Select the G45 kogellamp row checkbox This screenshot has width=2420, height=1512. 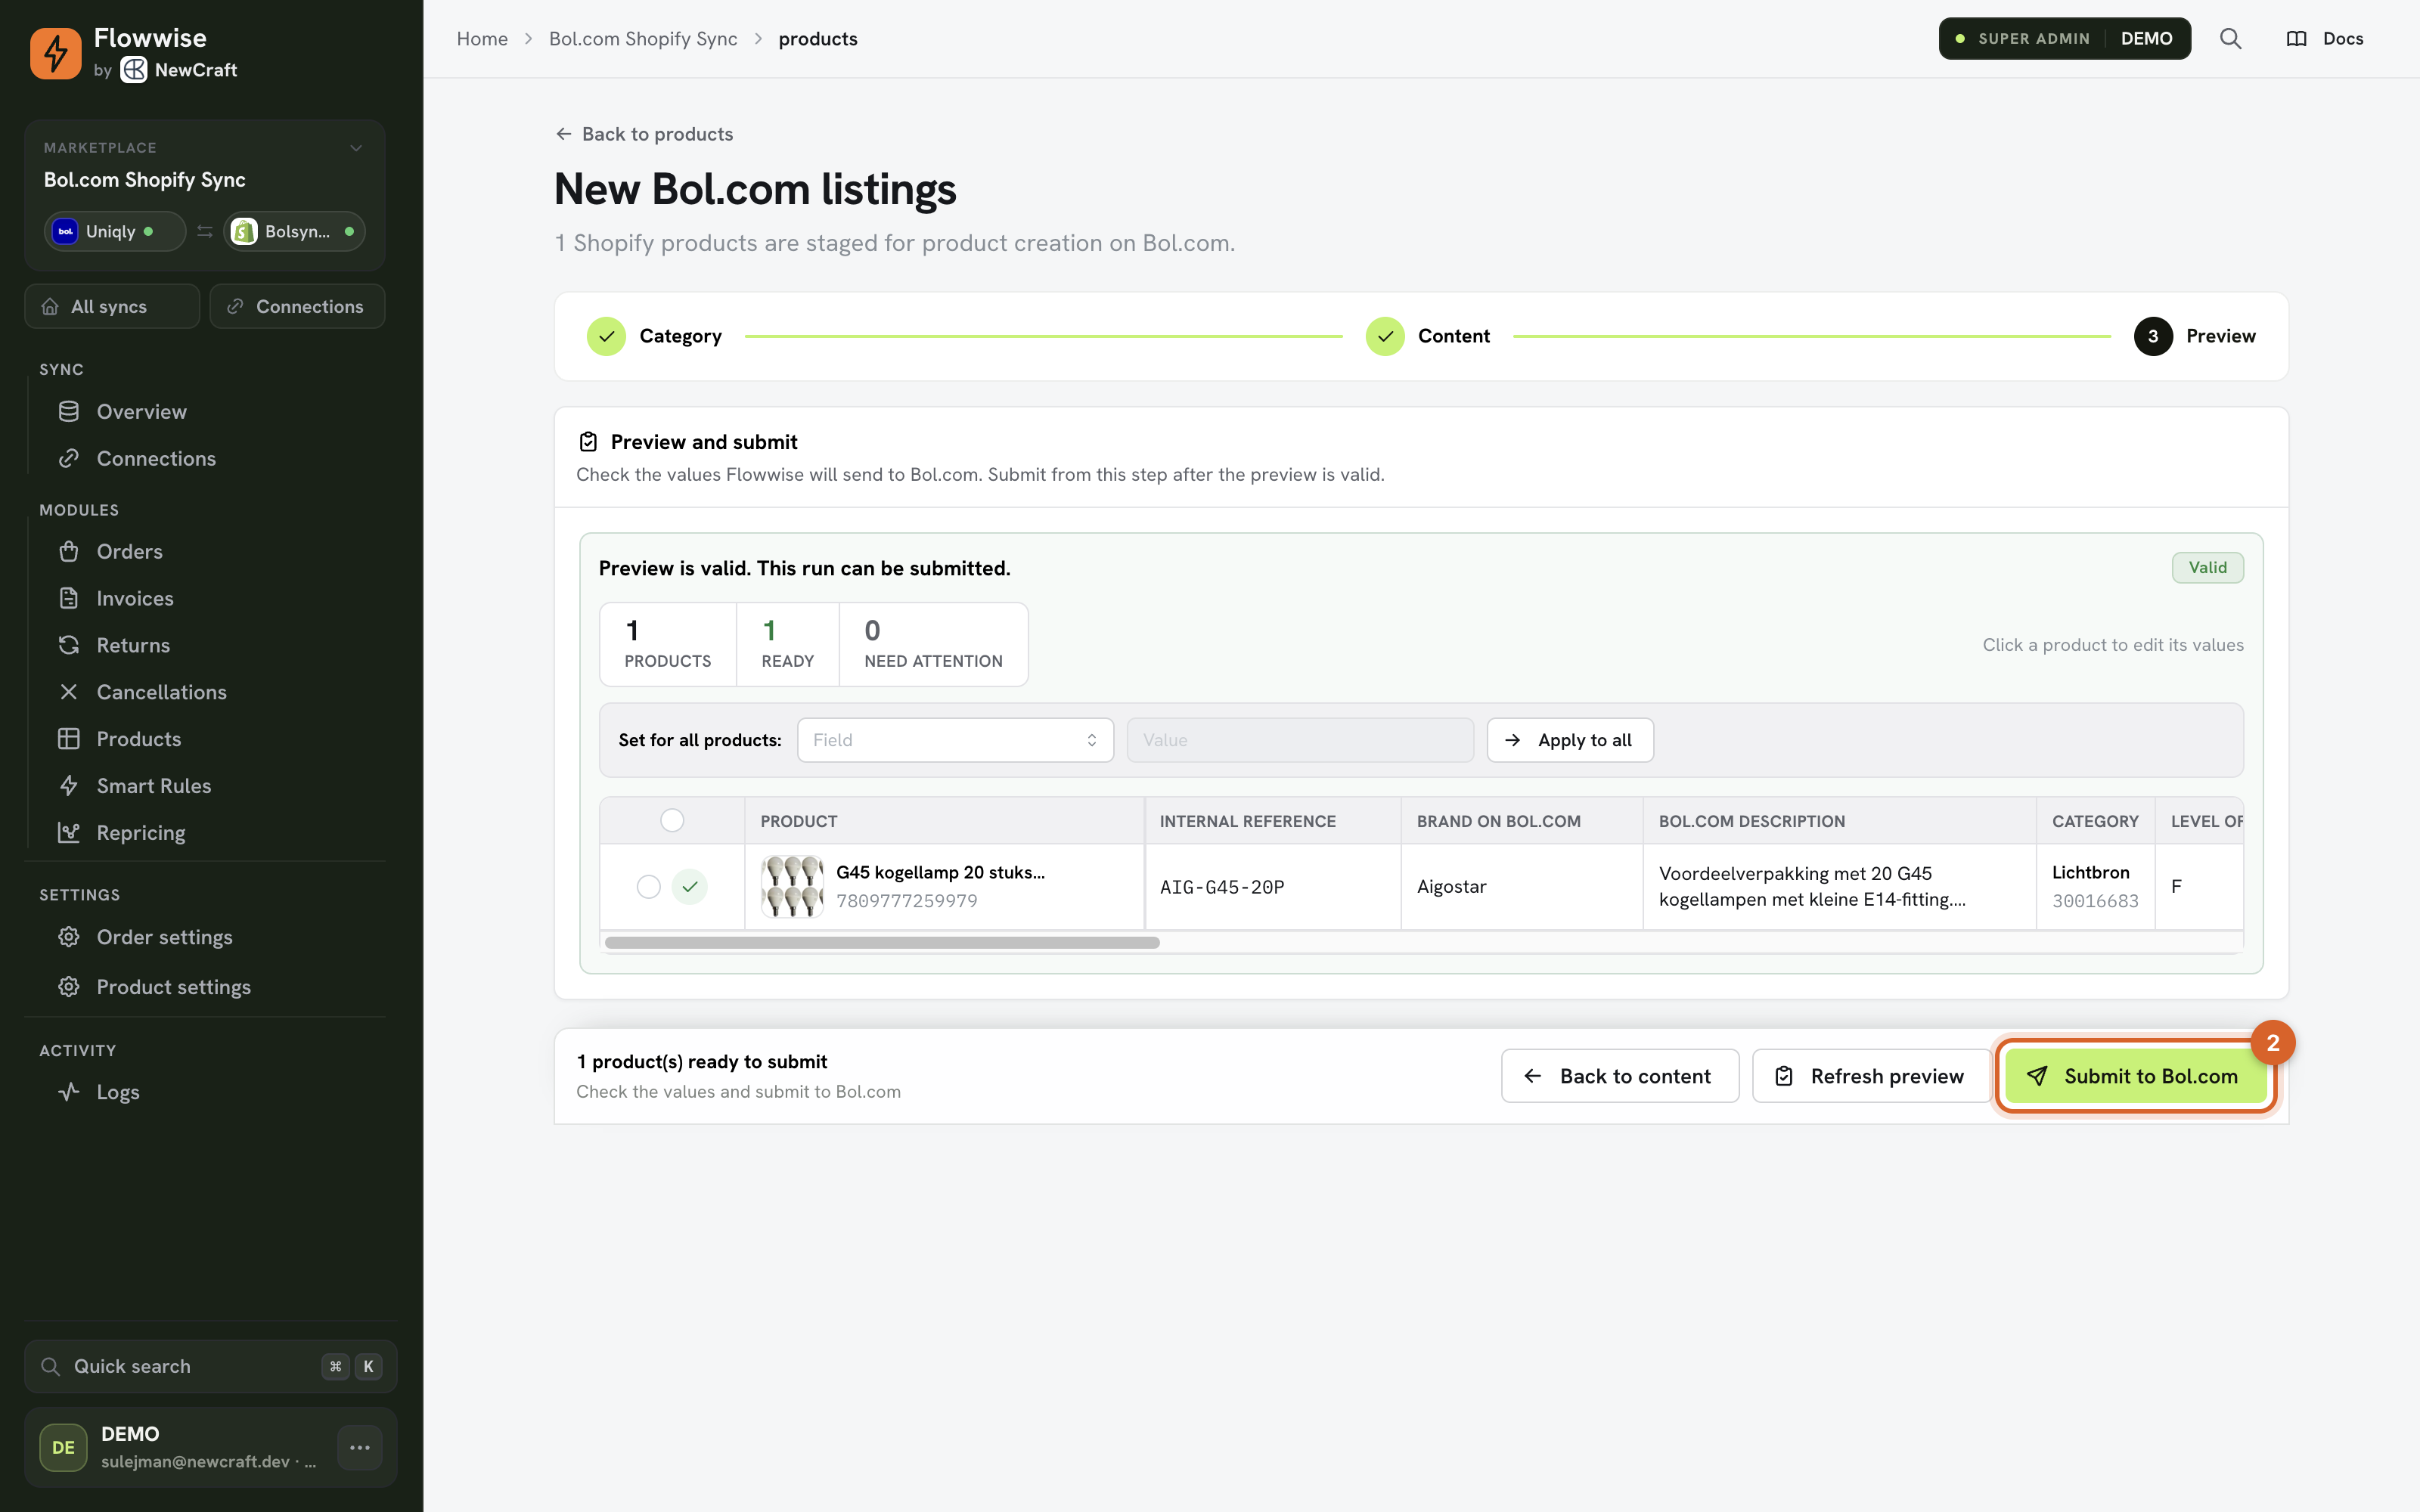pos(649,887)
